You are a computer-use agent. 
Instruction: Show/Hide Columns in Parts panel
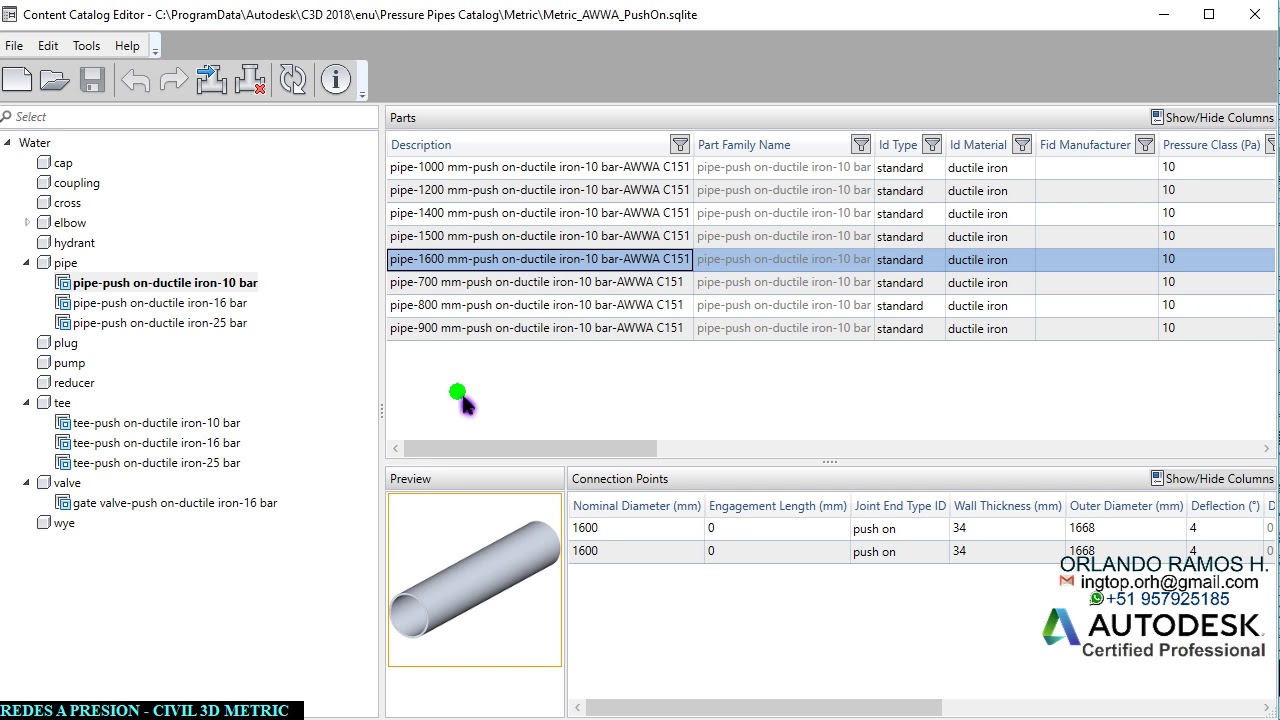1211,118
